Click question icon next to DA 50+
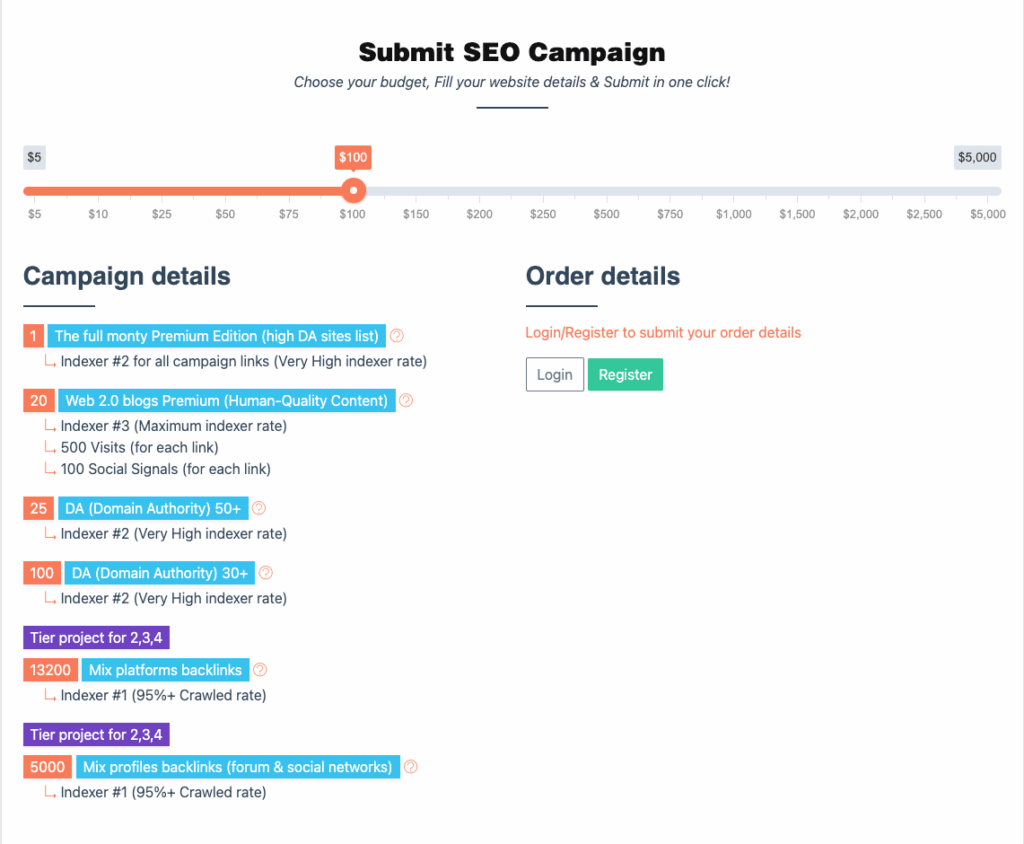 (x=259, y=508)
